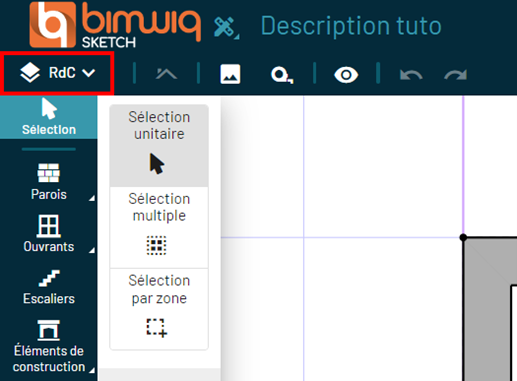Select the Escaliers stairs tool
The height and width of the screenshot is (381, 517).
click(49, 287)
